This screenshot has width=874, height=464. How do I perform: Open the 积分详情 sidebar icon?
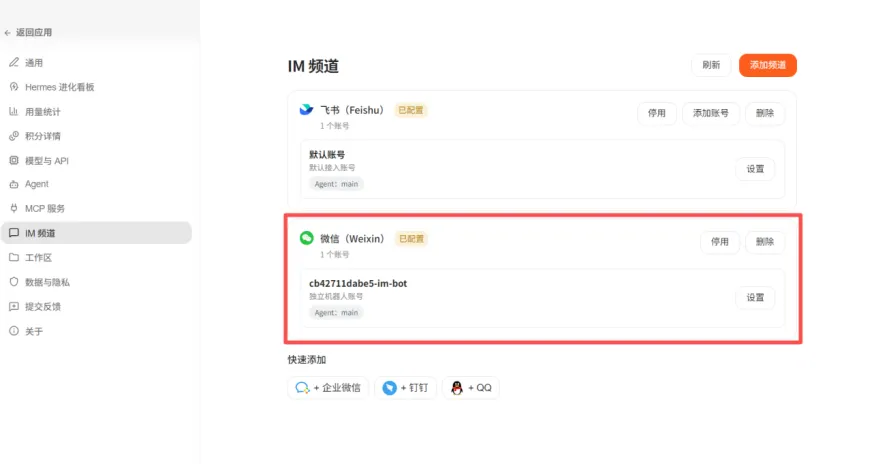coord(14,136)
